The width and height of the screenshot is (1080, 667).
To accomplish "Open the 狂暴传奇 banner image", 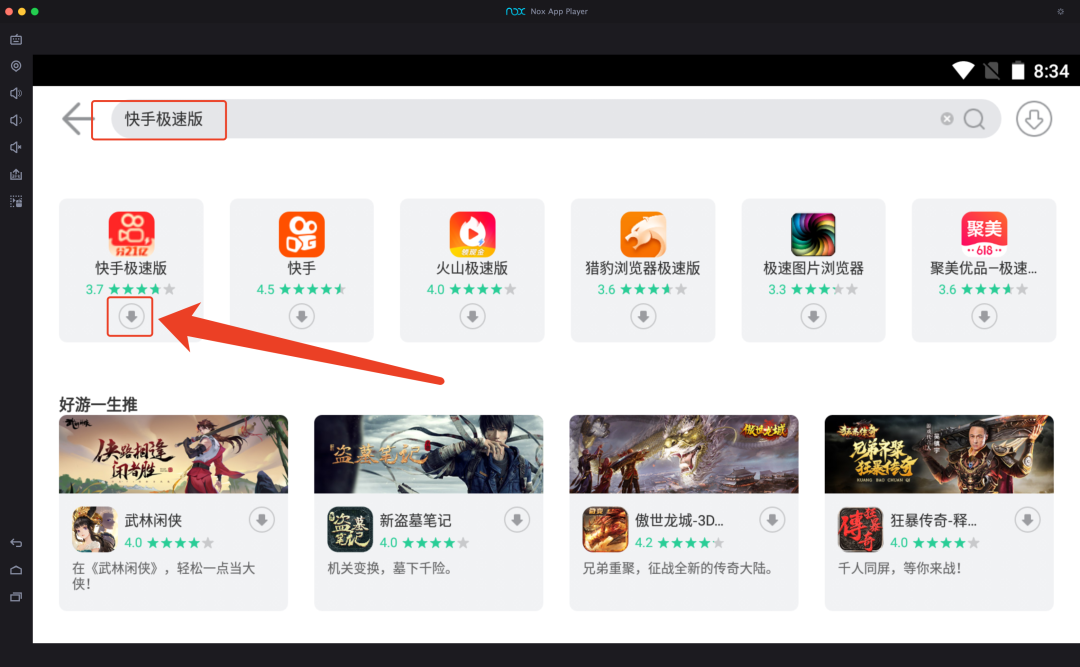I will coord(939,454).
